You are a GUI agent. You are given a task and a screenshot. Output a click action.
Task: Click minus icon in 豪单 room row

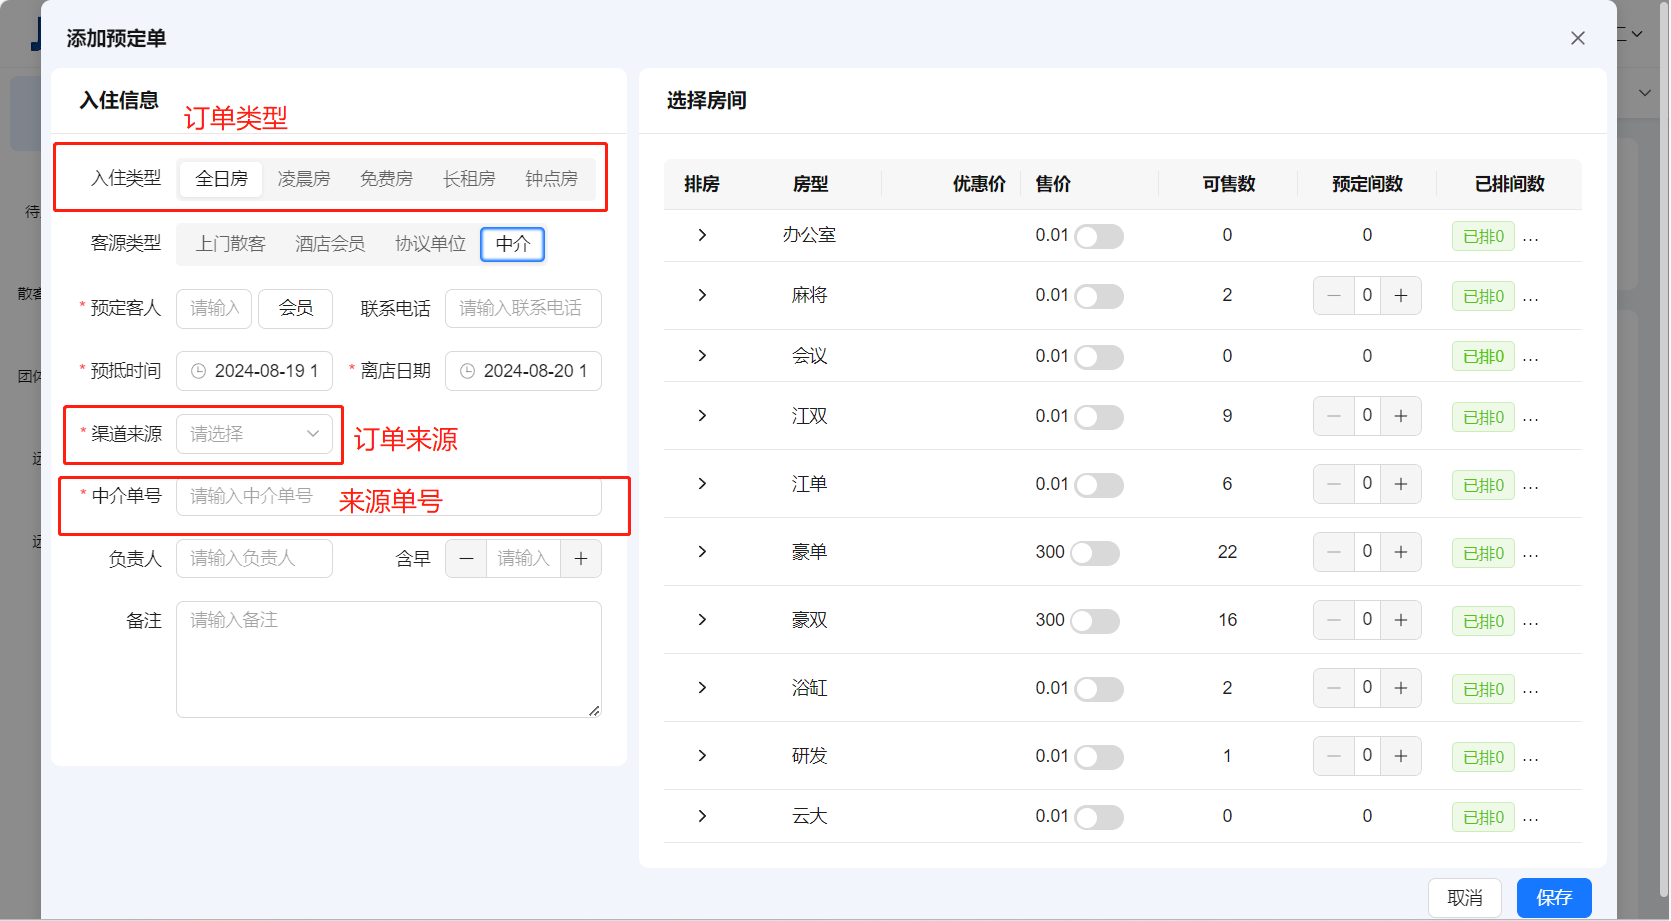(1333, 552)
